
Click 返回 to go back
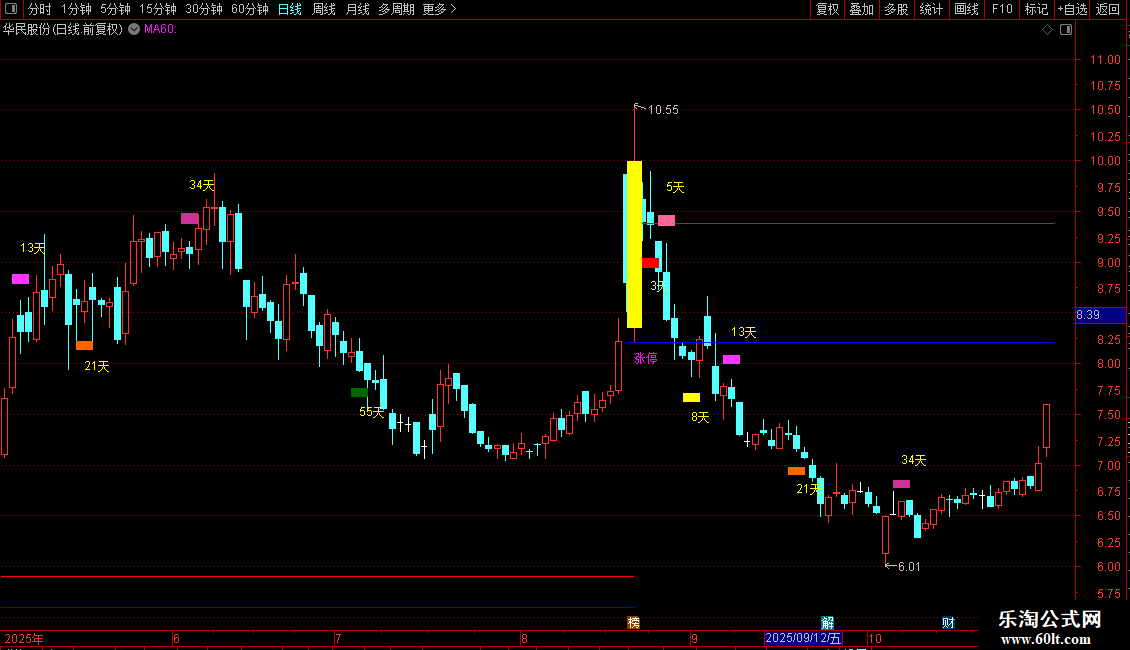(x=1108, y=9)
